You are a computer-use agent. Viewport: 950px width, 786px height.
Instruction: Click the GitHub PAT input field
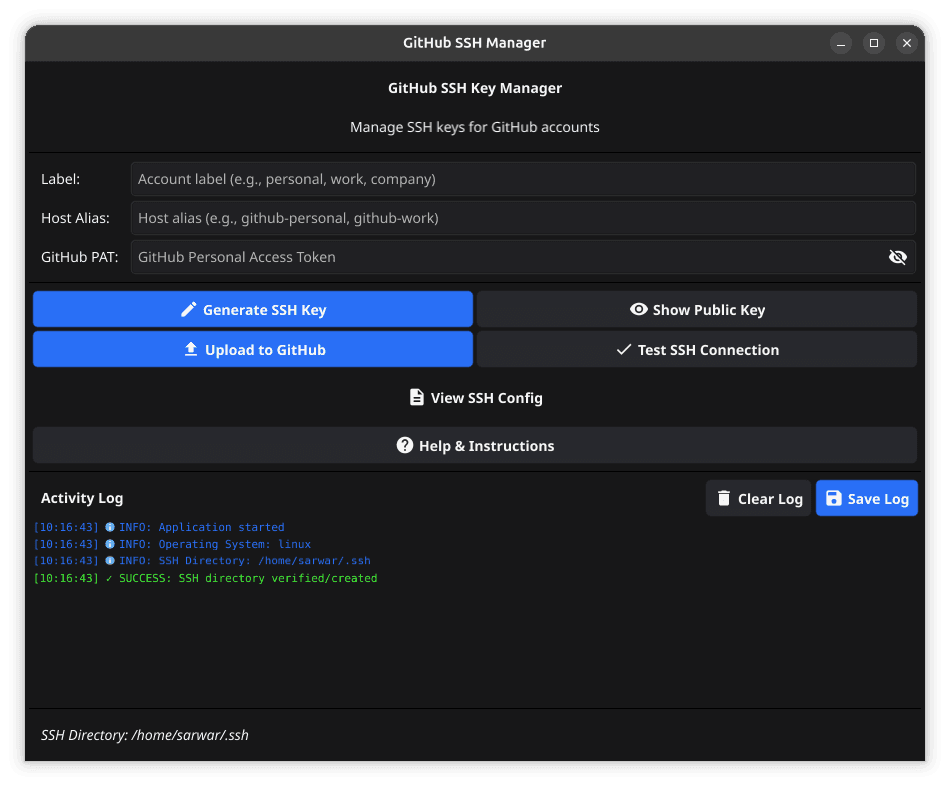coord(500,257)
